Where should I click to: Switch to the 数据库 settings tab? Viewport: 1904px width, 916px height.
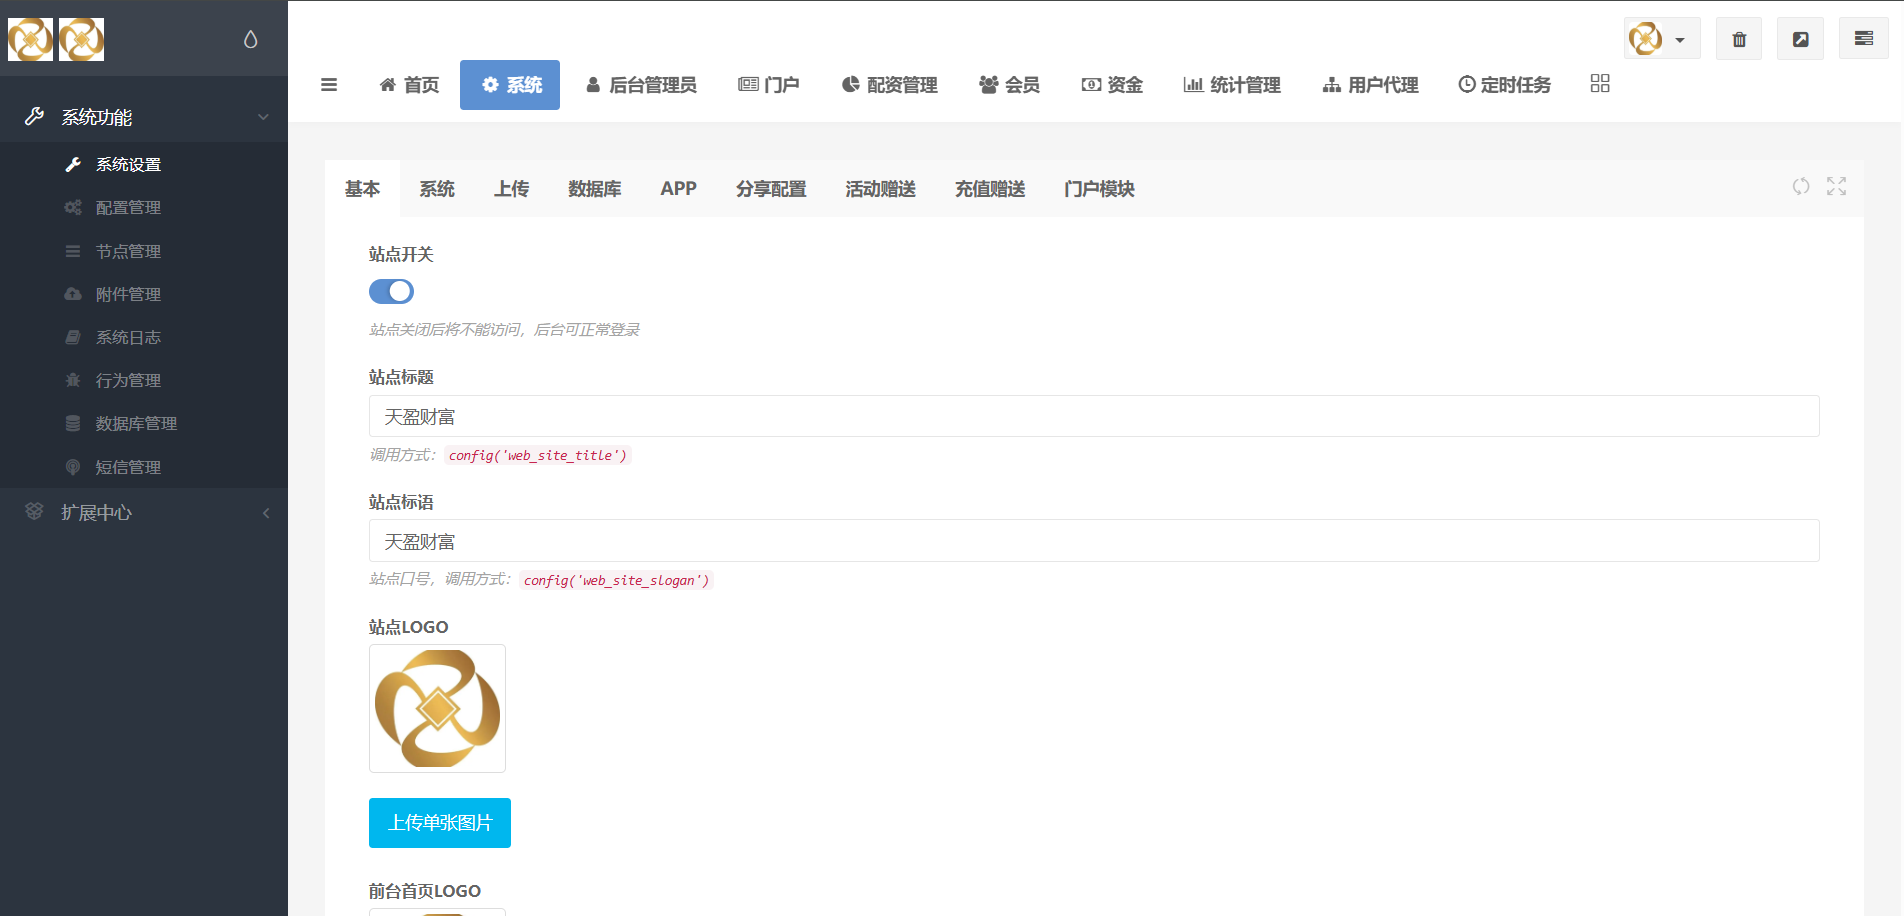[595, 189]
